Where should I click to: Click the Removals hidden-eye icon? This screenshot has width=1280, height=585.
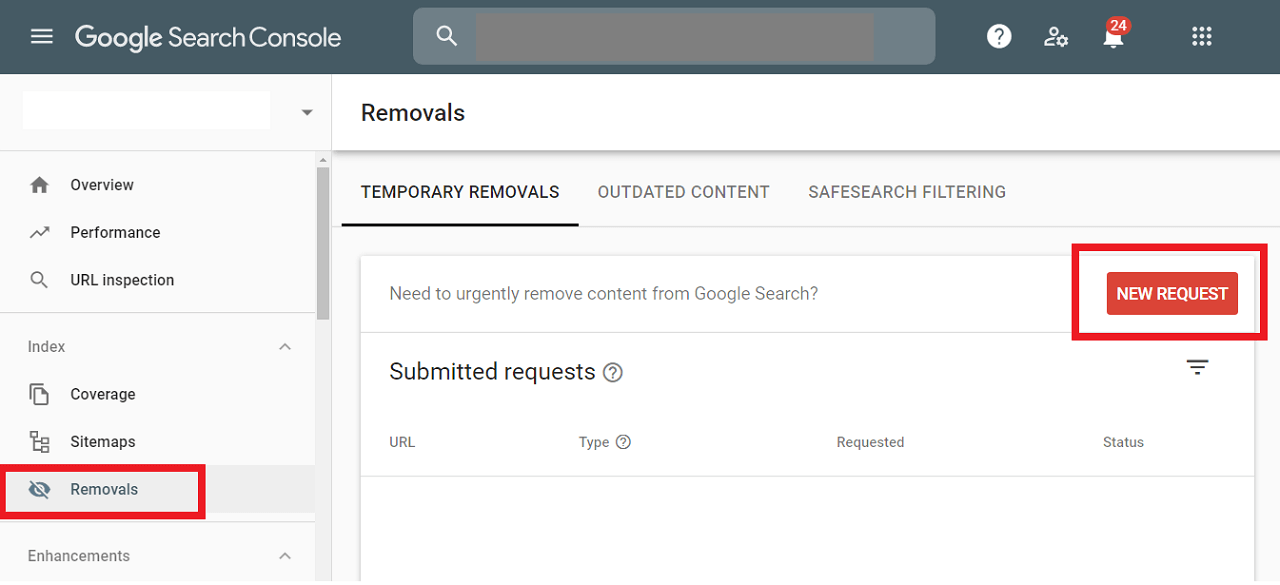point(40,489)
